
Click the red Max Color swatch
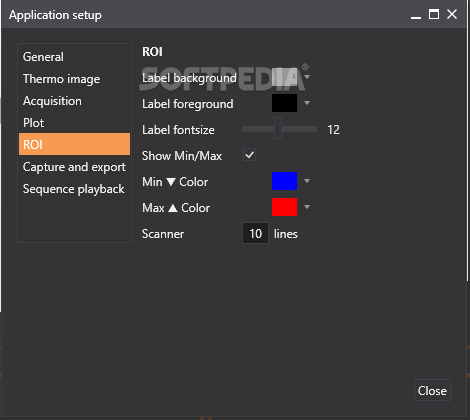tap(284, 207)
